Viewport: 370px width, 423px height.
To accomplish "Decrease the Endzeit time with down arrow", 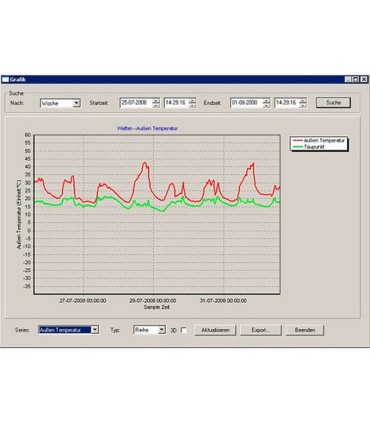I will (303, 105).
